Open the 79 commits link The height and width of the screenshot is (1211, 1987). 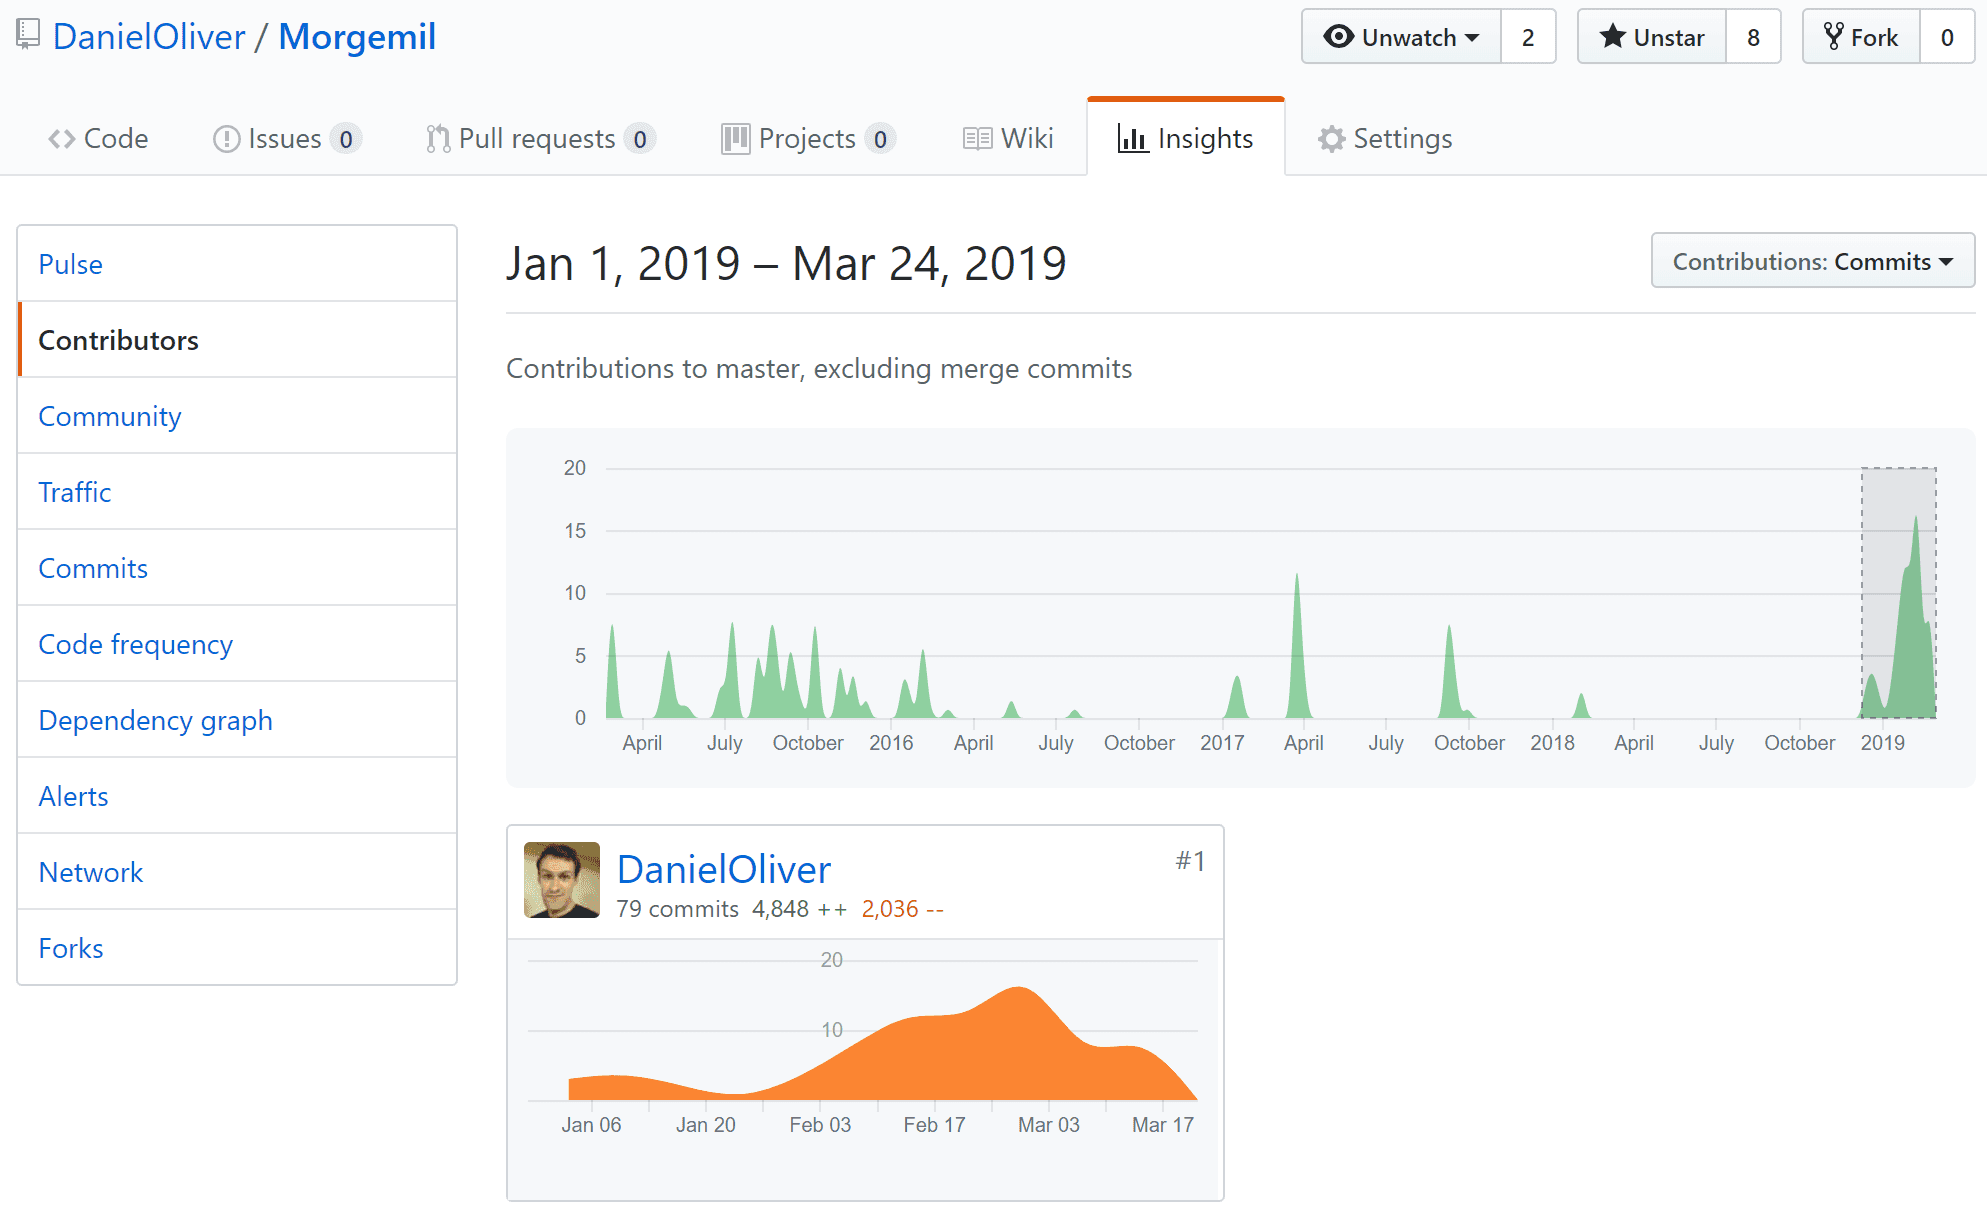677,909
